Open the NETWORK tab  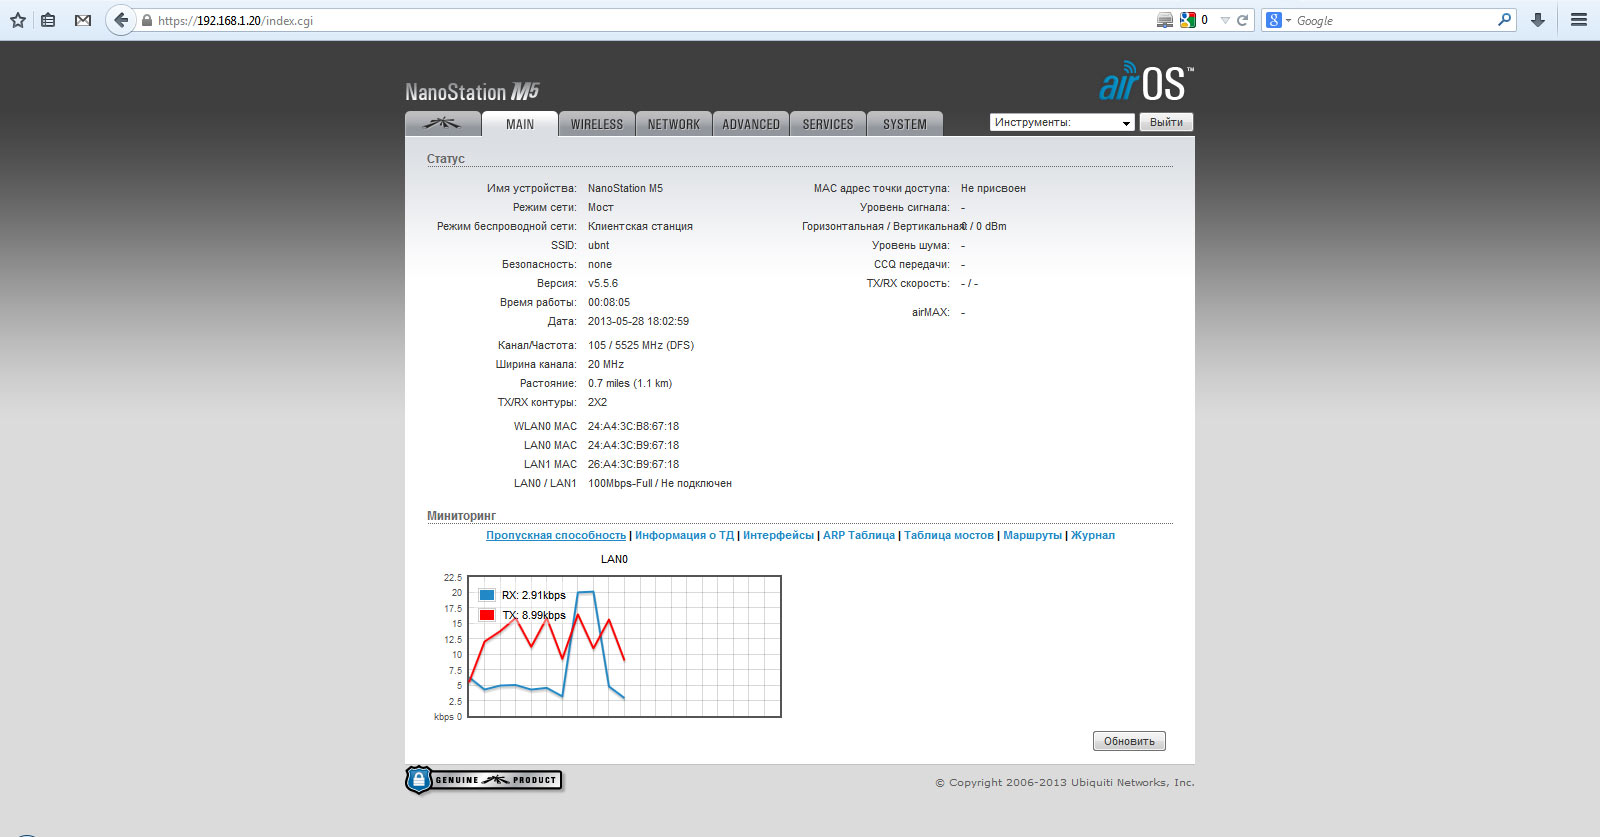pyautogui.click(x=673, y=124)
